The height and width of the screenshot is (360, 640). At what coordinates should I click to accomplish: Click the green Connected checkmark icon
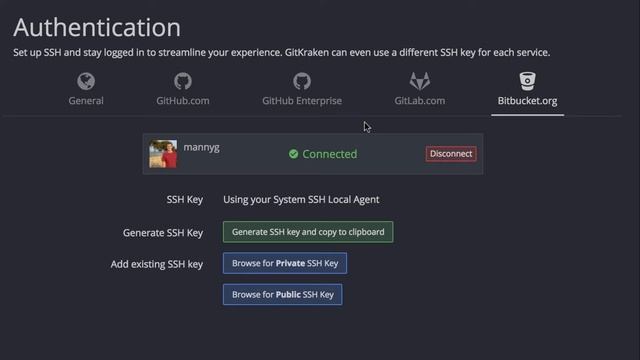(293, 154)
